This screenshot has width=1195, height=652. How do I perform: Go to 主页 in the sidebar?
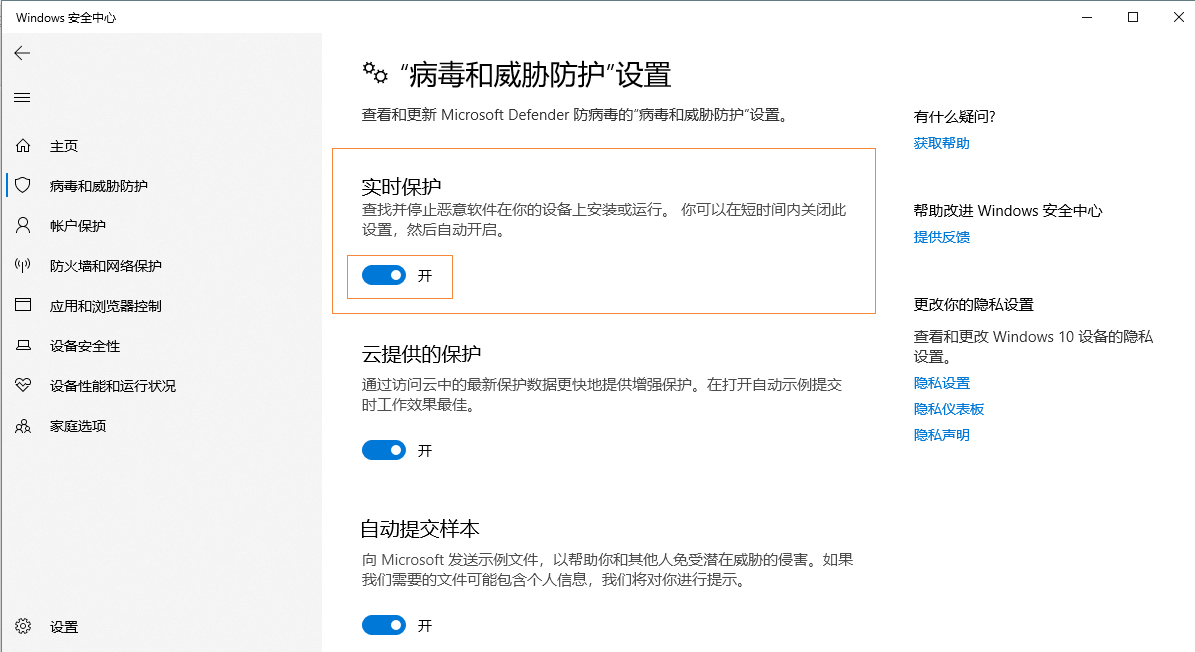coord(64,146)
